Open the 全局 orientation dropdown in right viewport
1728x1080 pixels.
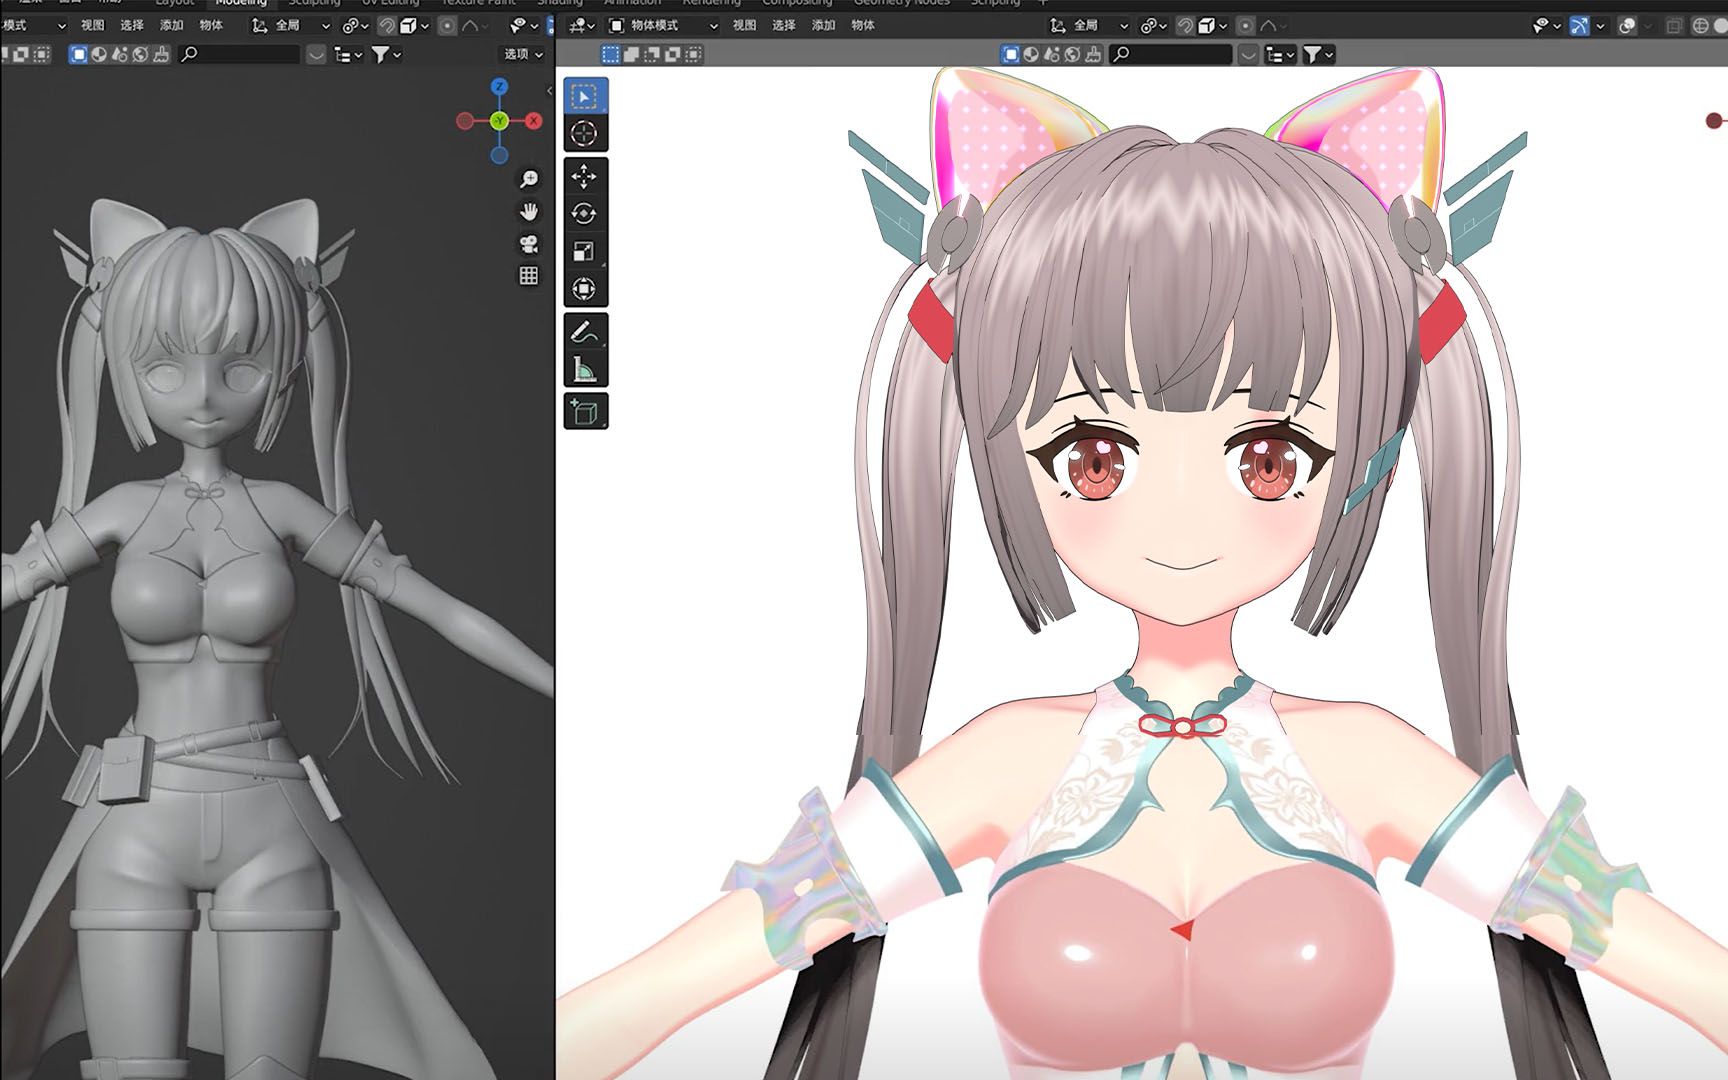(1090, 25)
